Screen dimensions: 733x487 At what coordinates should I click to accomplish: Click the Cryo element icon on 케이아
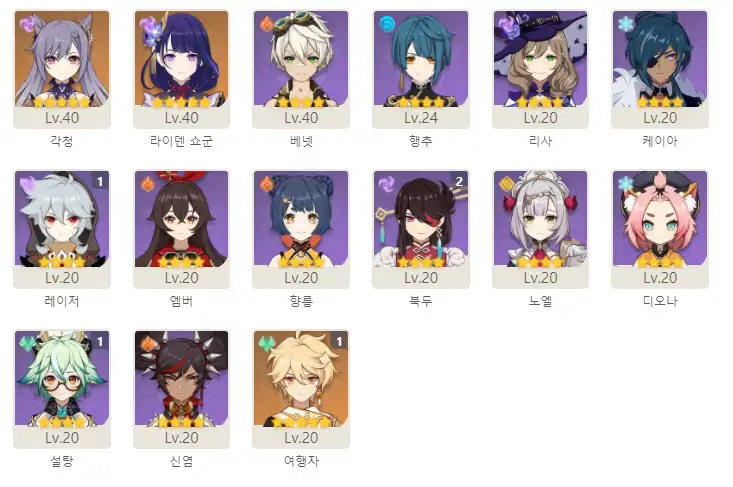coord(626,23)
